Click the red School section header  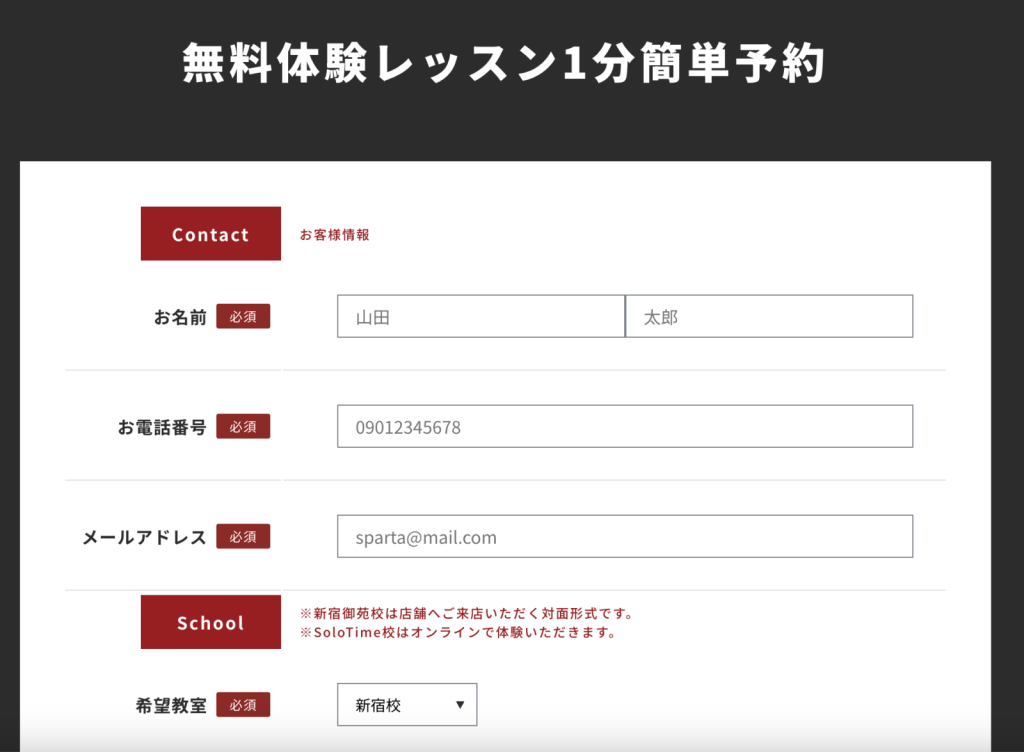210,623
